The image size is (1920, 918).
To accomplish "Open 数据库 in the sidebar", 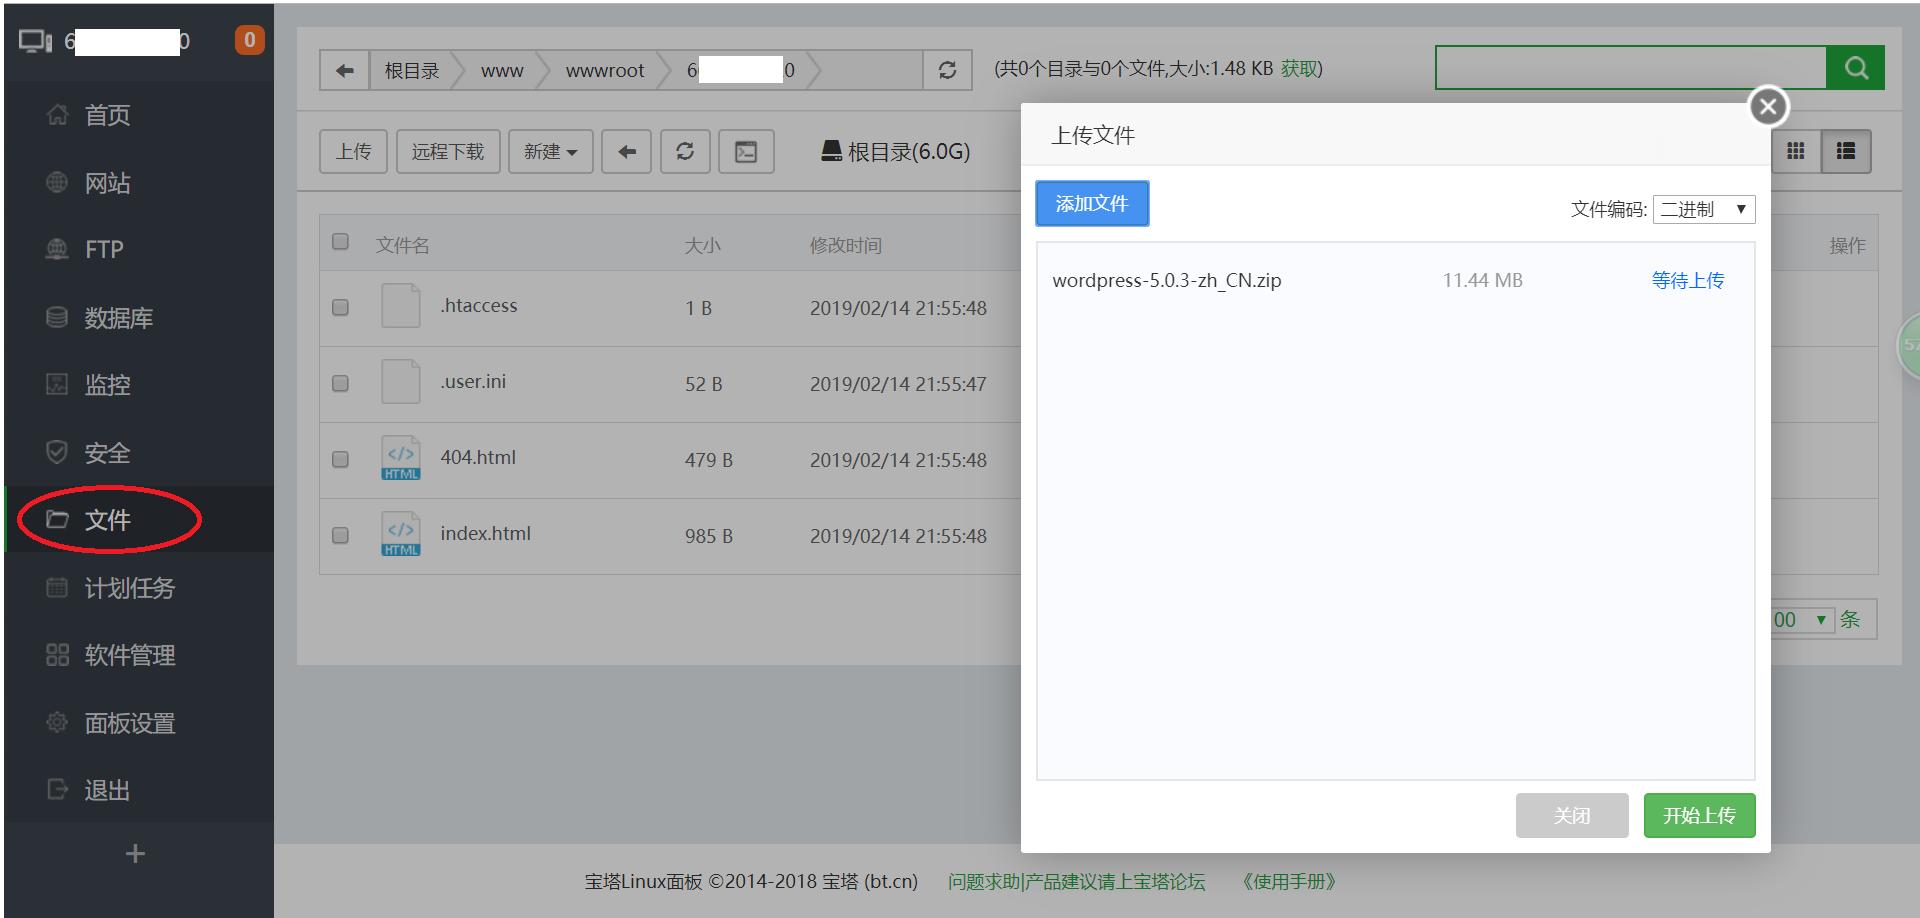I will tap(118, 318).
